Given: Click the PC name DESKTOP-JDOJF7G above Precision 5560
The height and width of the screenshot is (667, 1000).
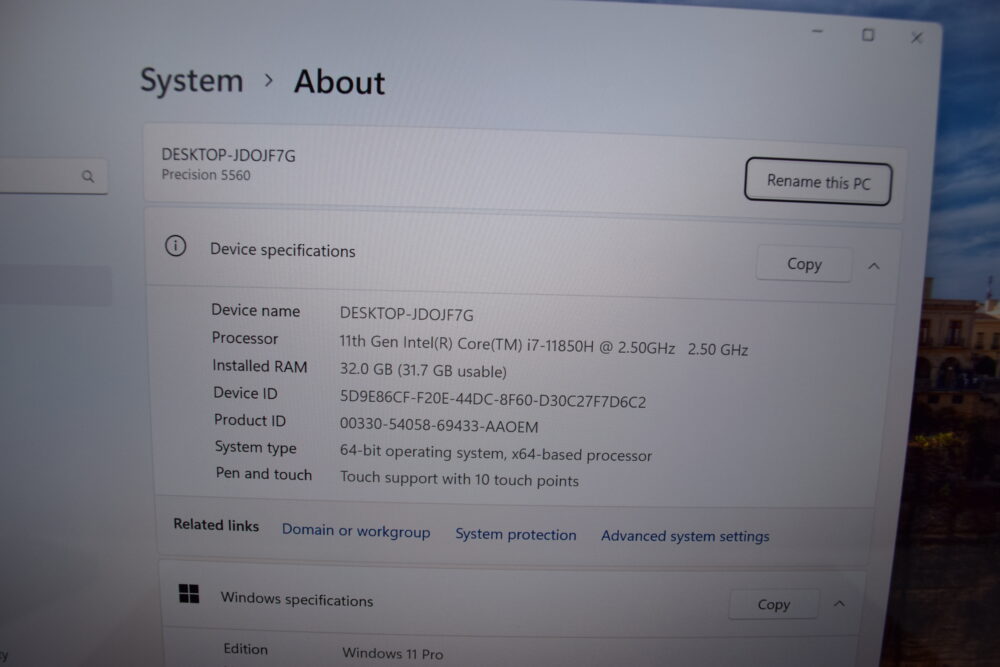Looking at the screenshot, I should pos(228,155).
